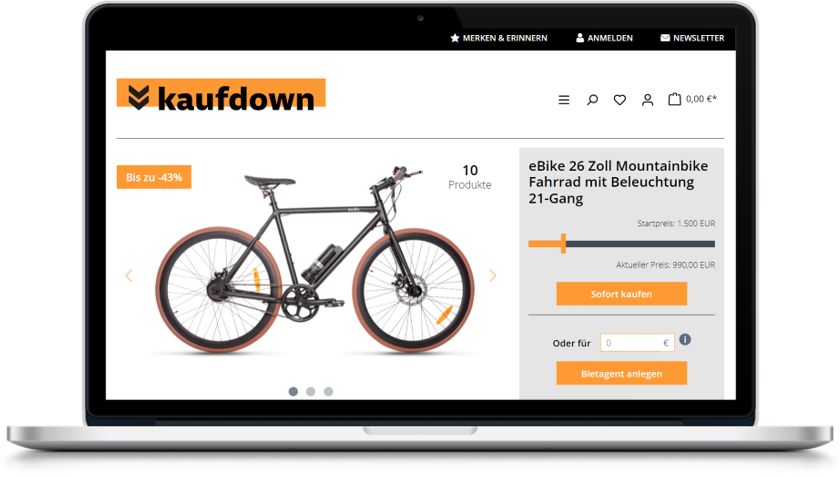
Task: Select the first carousel dot
Action: [x=293, y=392]
